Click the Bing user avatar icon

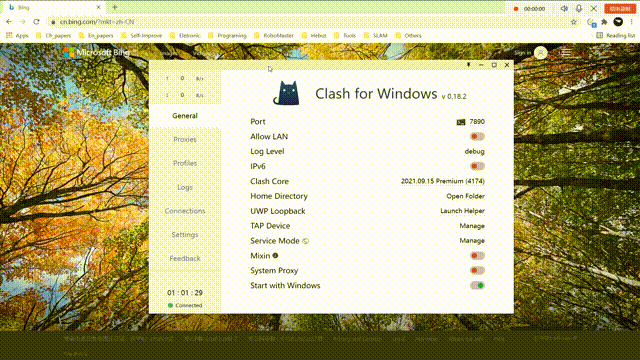point(540,53)
